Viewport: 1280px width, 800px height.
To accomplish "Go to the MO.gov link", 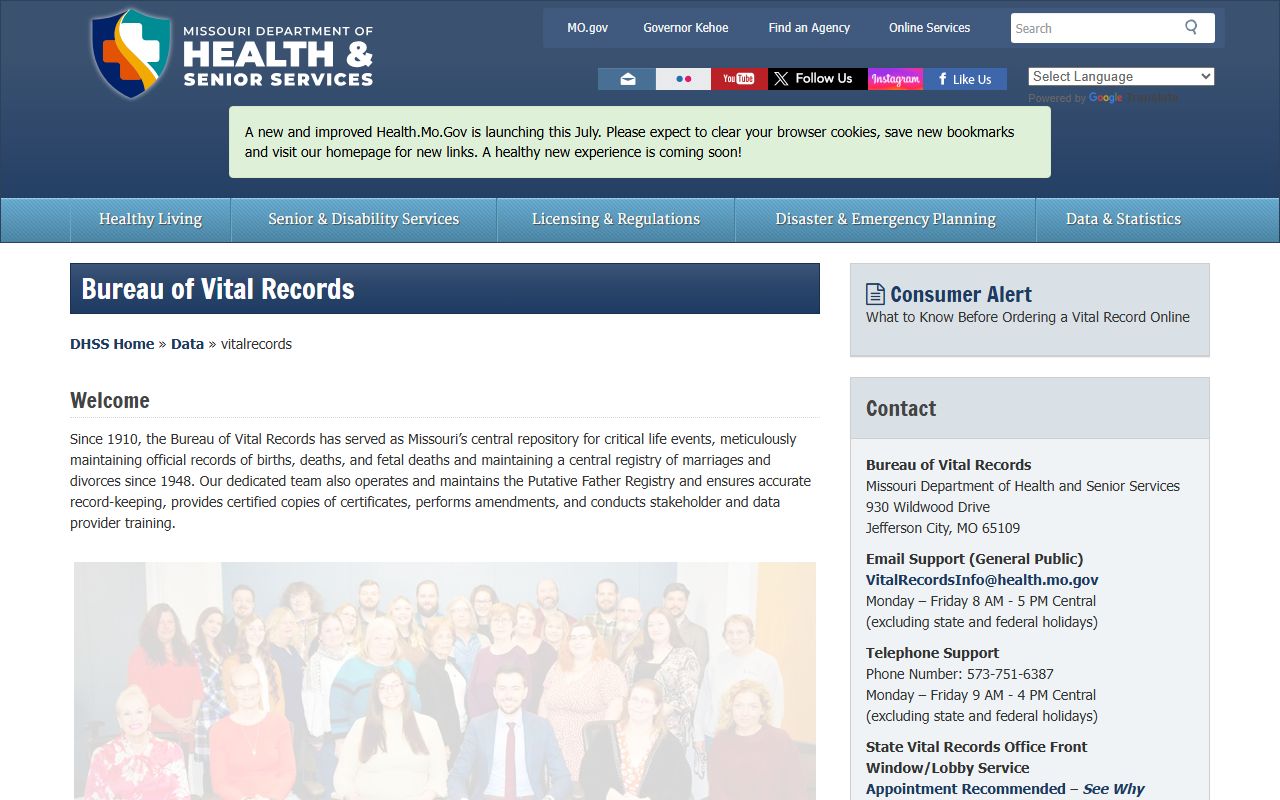I will click(587, 28).
